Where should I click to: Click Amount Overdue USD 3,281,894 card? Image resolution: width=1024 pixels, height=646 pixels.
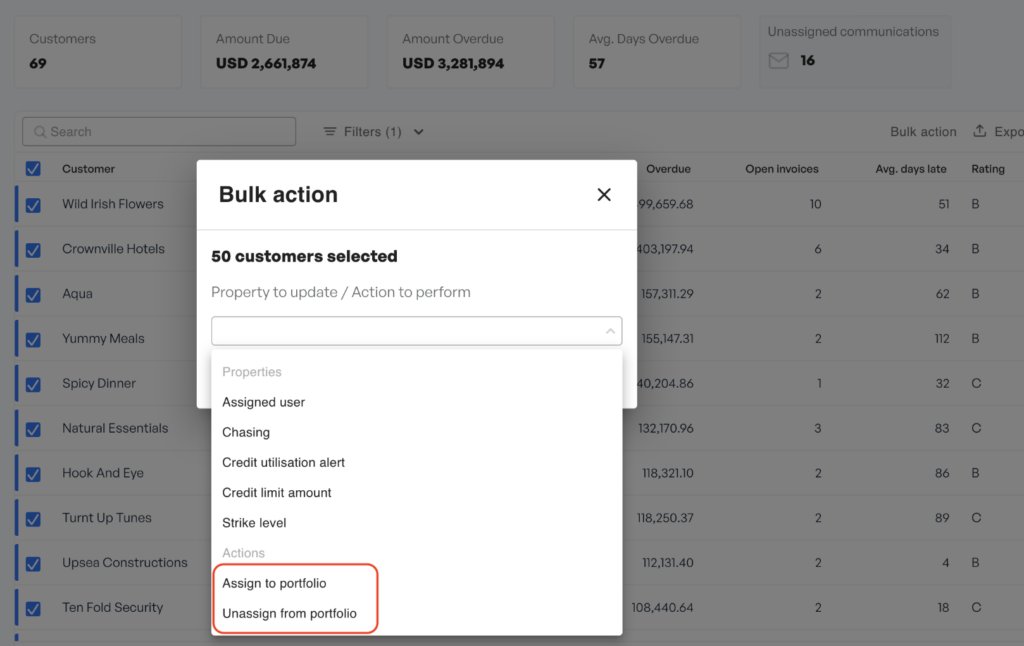[x=471, y=52]
